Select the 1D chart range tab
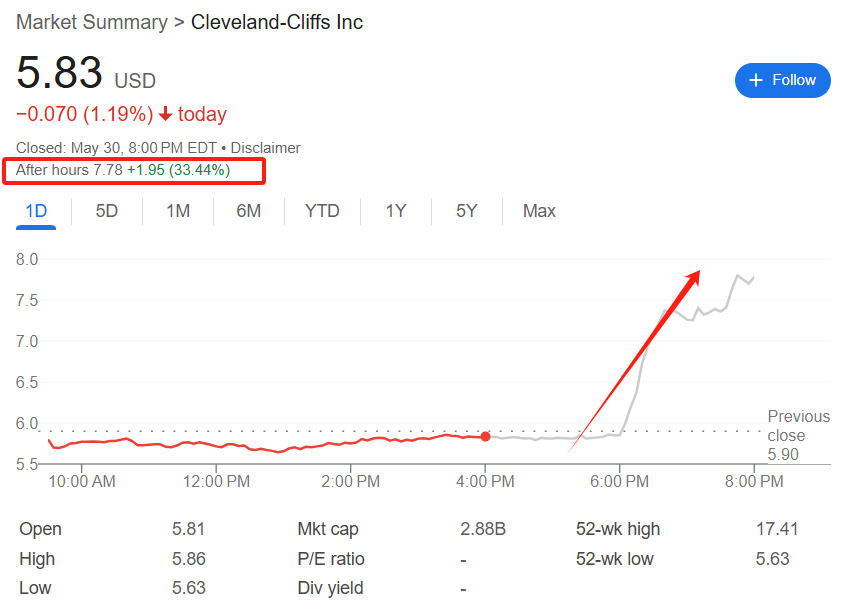This screenshot has width=862, height=612. pos(36,211)
